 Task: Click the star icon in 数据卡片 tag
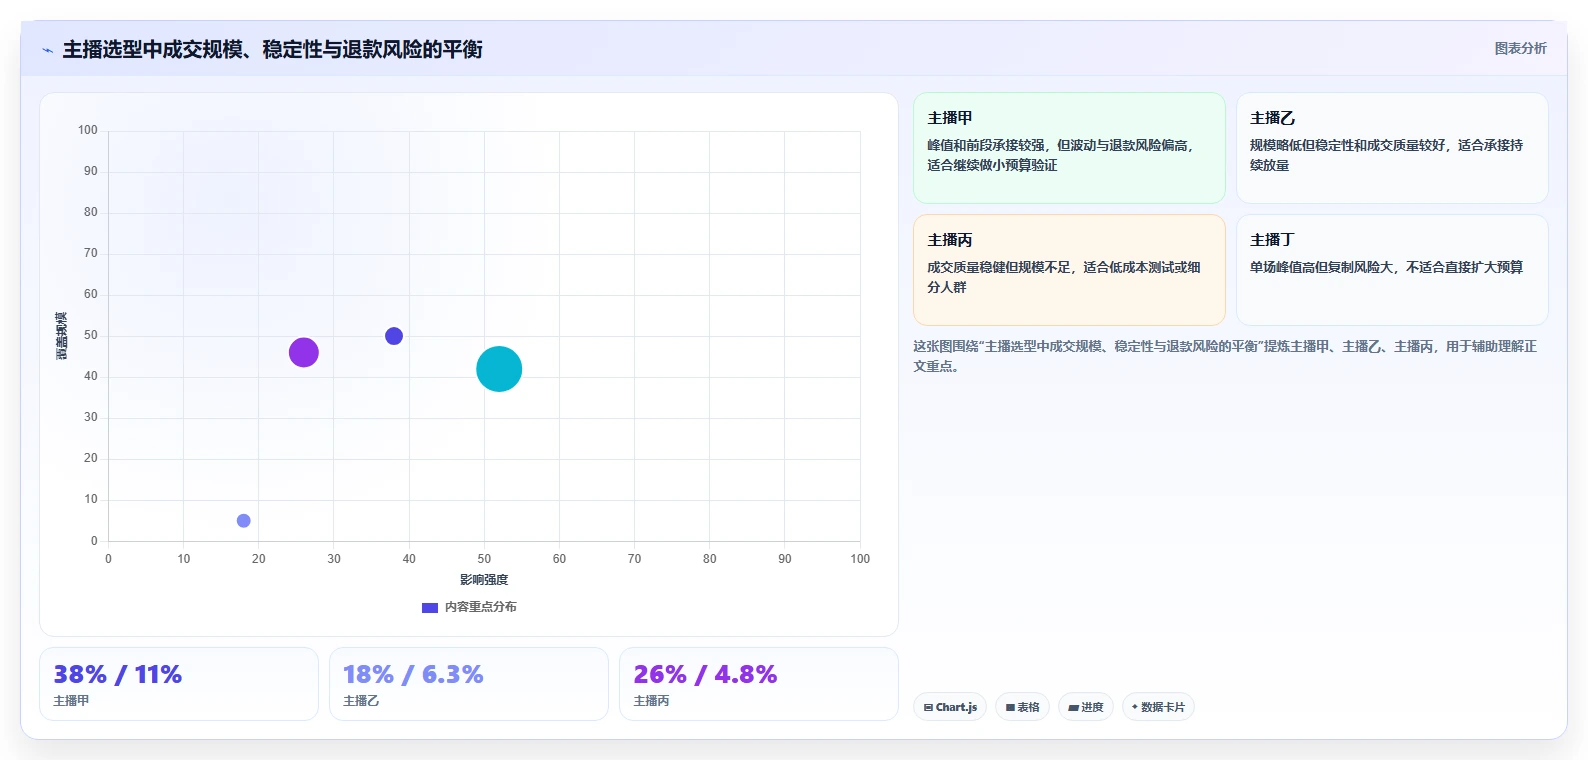coord(1134,707)
